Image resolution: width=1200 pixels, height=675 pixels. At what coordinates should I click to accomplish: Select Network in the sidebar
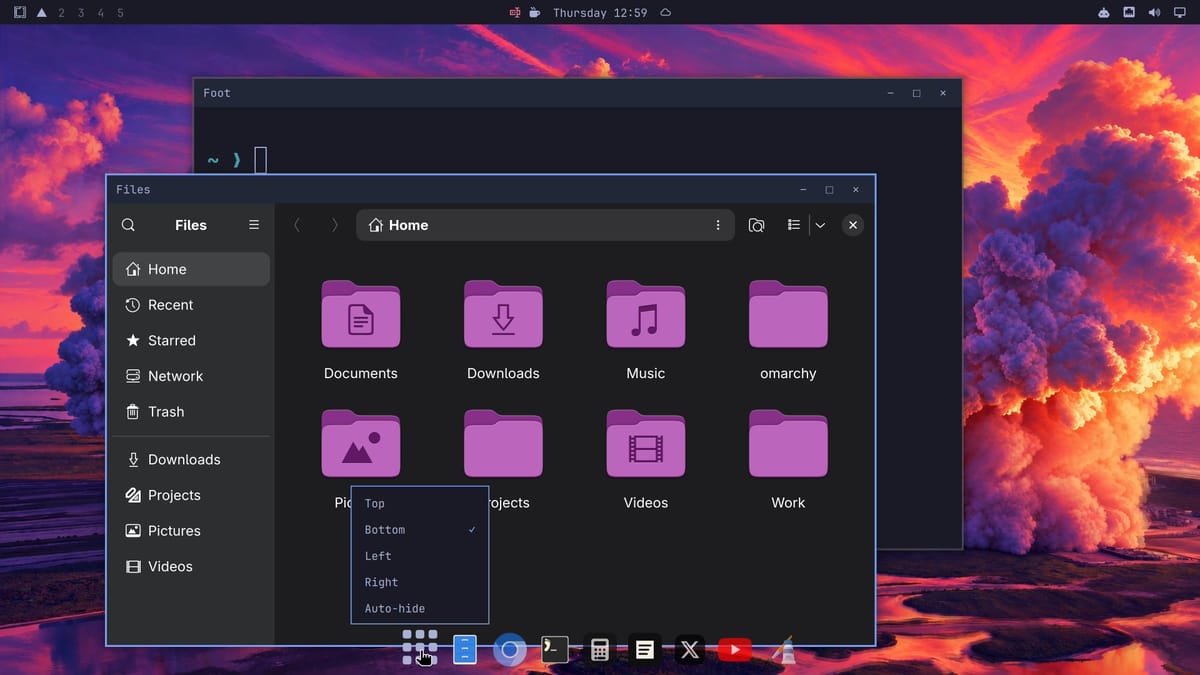[191, 376]
